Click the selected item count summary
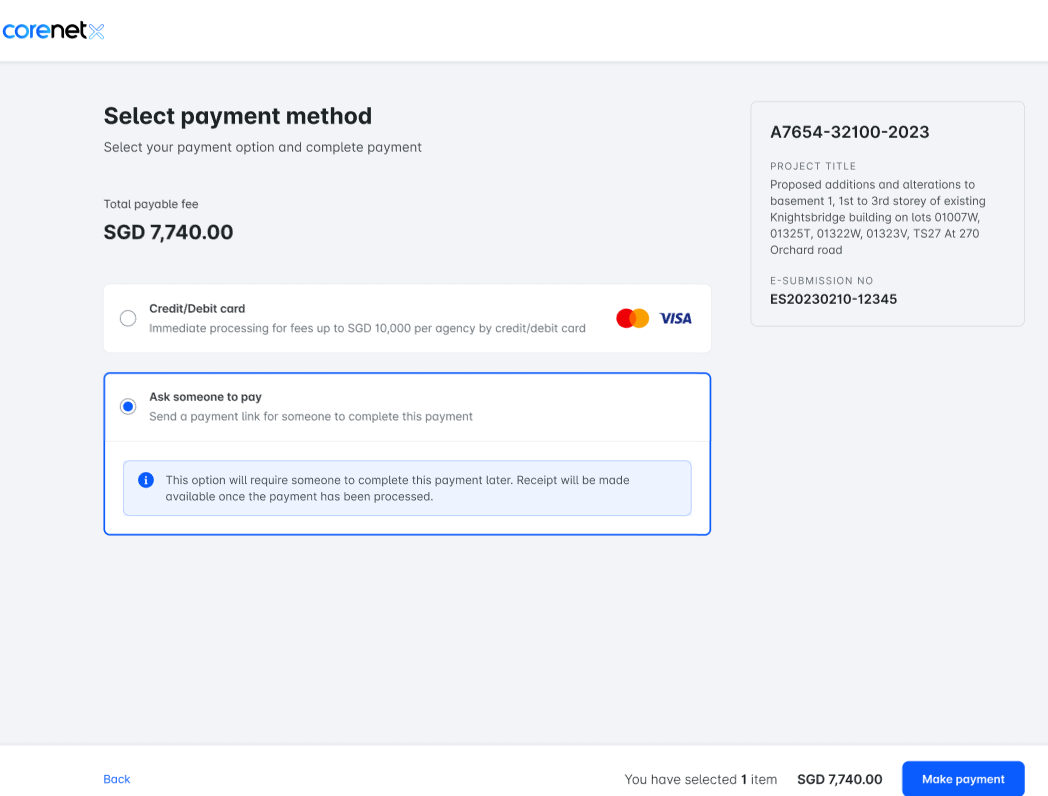 point(700,778)
